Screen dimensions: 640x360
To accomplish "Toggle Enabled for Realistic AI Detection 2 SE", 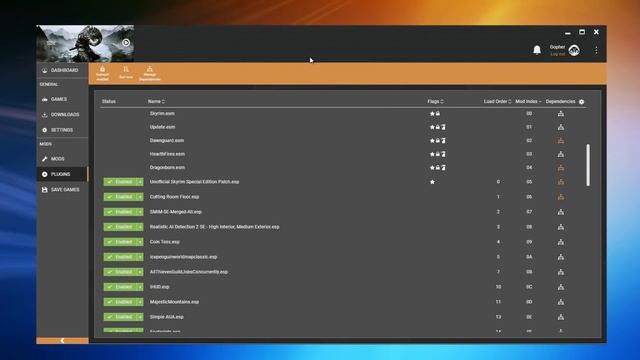I will (x=120, y=227).
